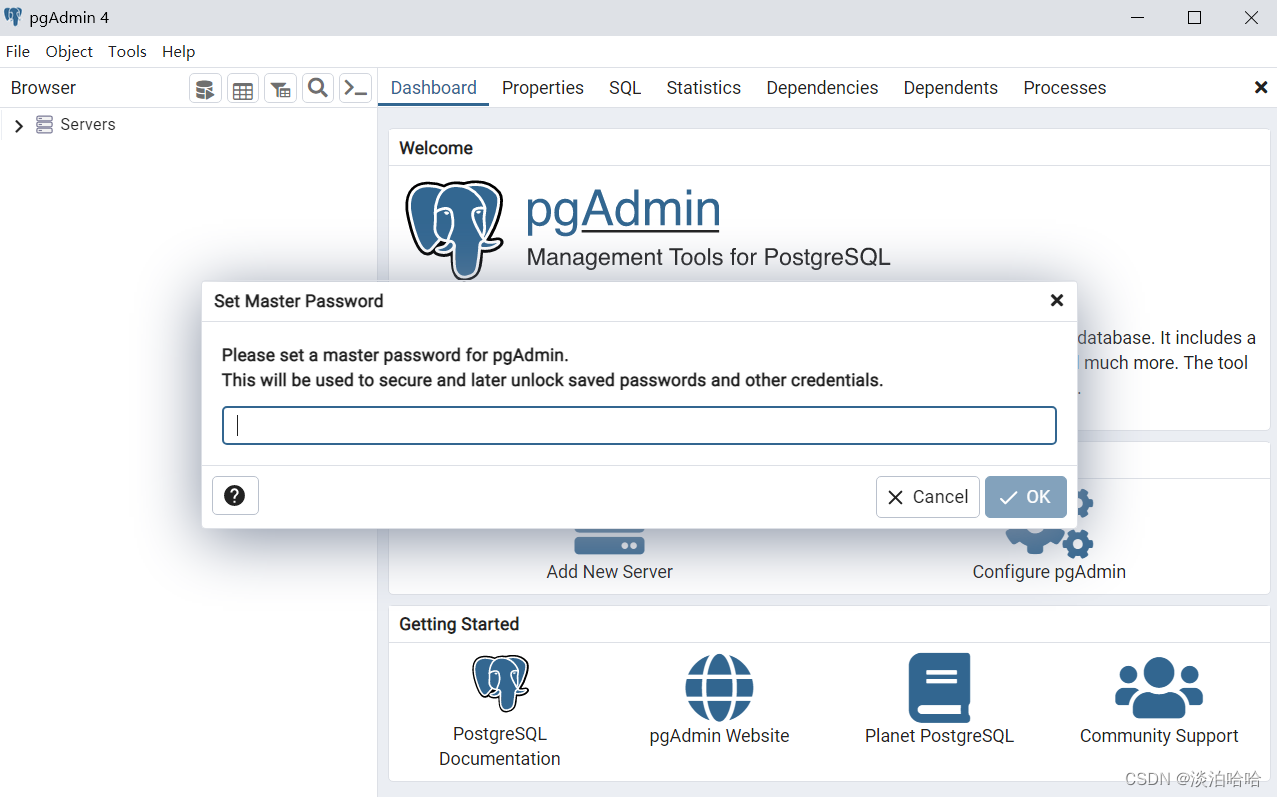Click Configure pgAdmin link
1277x797 pixels.
point(1049,572)
